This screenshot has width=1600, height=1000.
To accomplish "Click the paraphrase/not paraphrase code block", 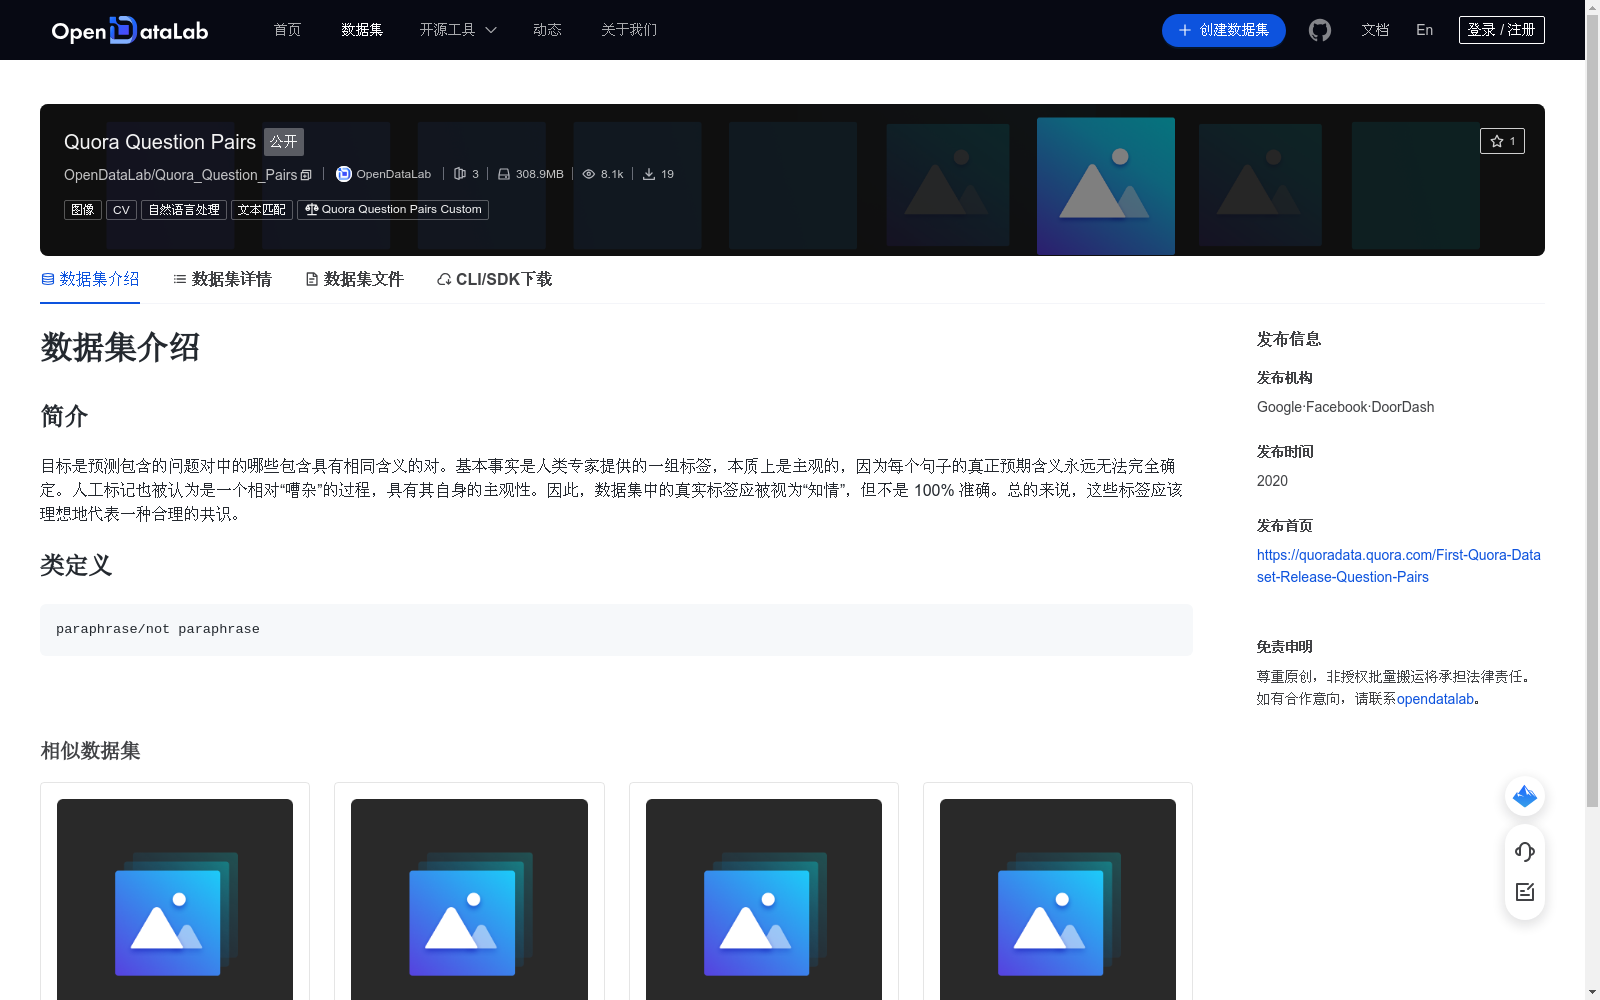I will coord(616,630).
